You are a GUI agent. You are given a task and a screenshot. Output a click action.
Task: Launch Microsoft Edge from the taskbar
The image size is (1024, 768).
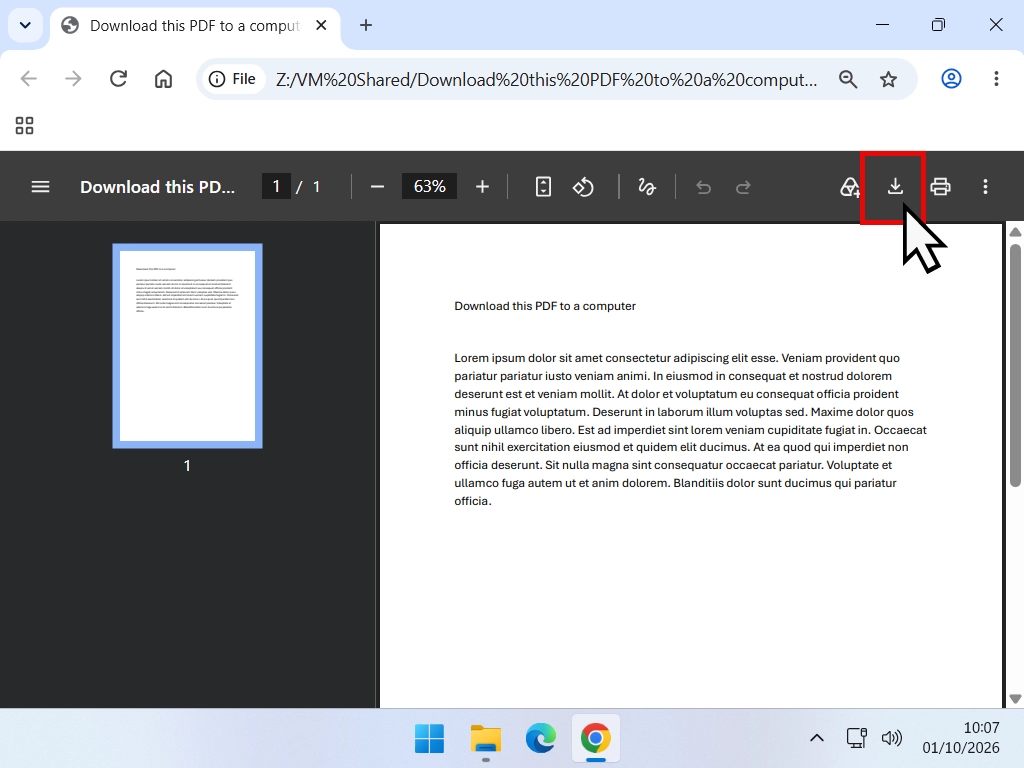(x=541, y=739)
